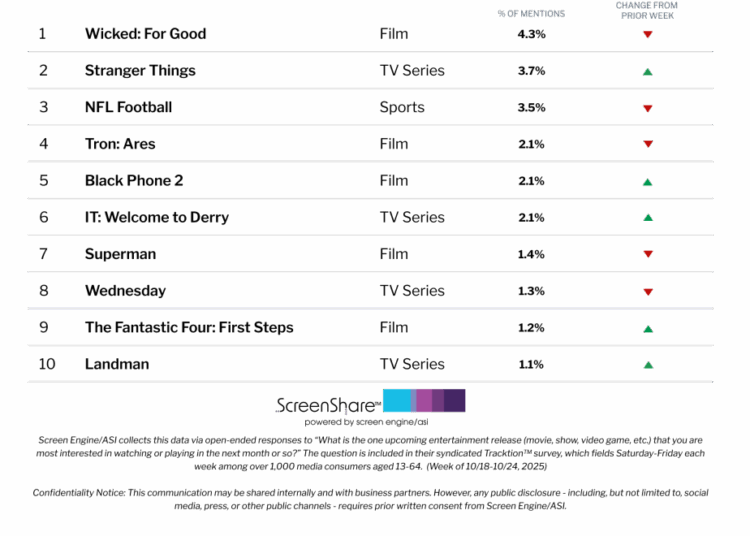
Task: Click the title Wednesday
Action: point(125,291)
